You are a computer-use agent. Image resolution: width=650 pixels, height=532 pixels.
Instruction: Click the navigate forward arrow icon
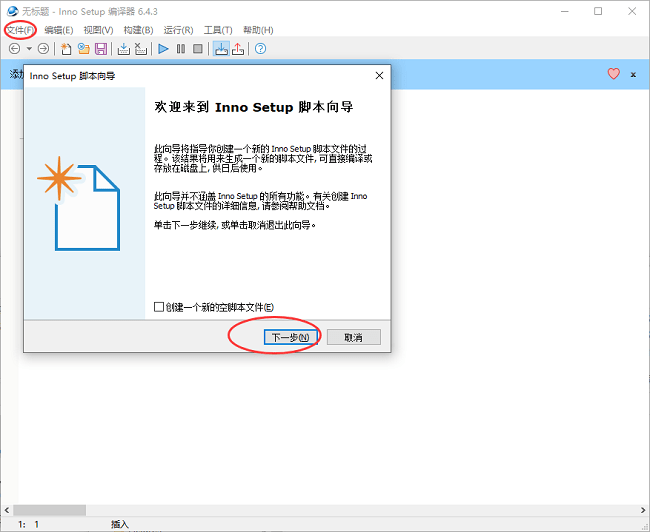(x=43, y=49)
